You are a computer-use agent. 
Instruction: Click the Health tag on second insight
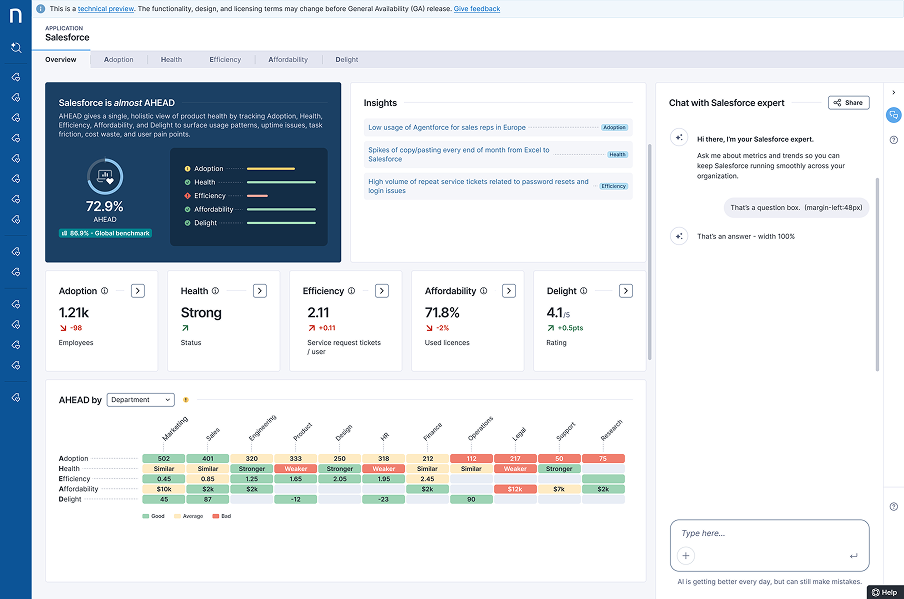tap(617, 155)
